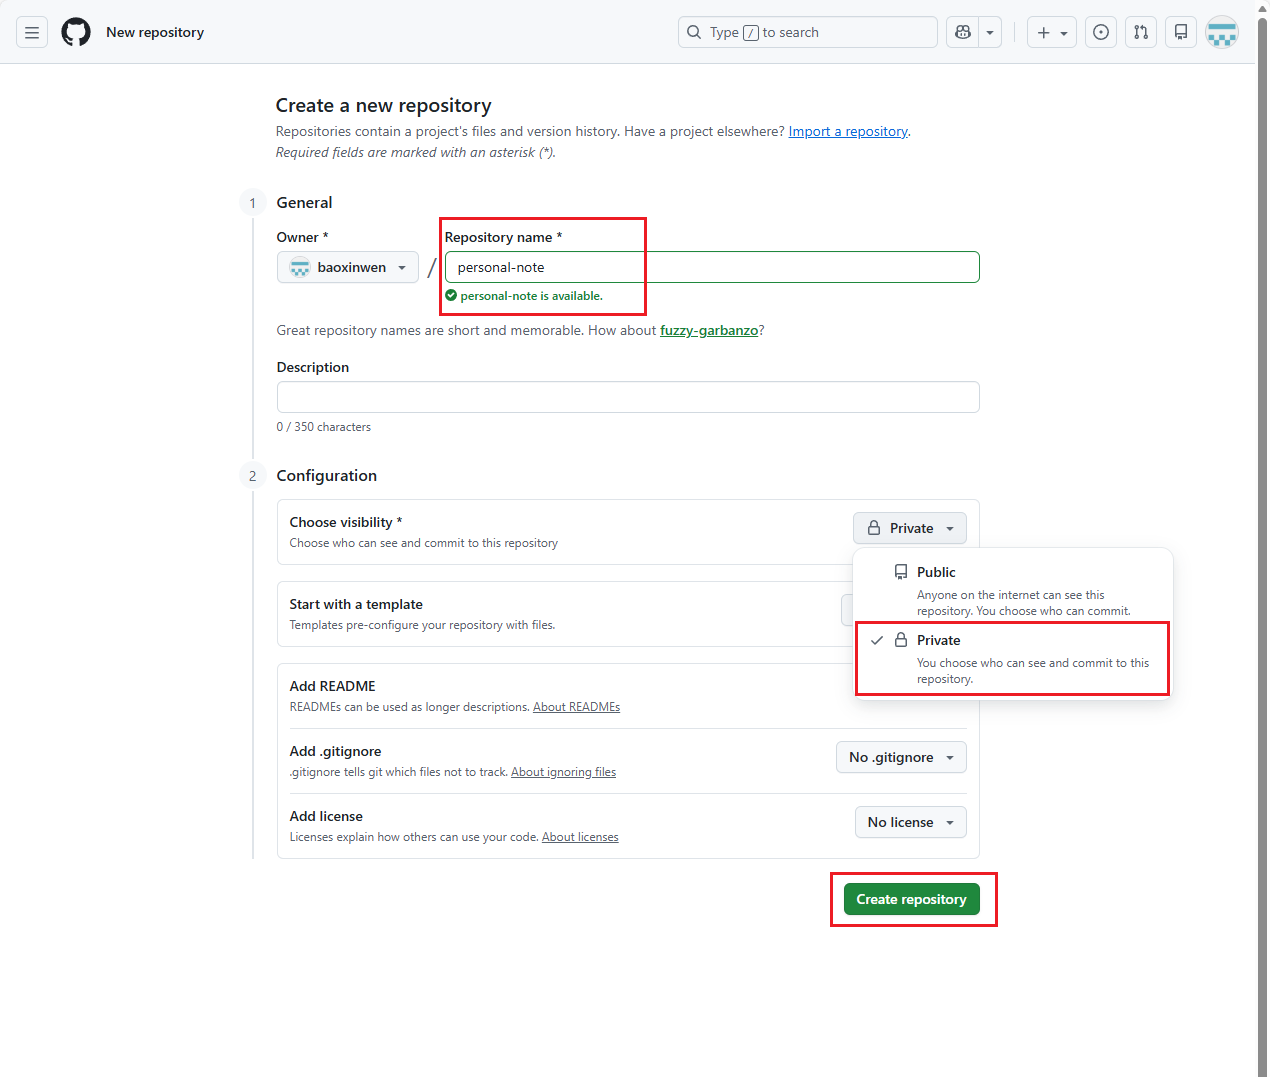Screen dimensions: 1270x1077
Task: Open the Issues icon in header
Action: click(x=1101, y=32)
